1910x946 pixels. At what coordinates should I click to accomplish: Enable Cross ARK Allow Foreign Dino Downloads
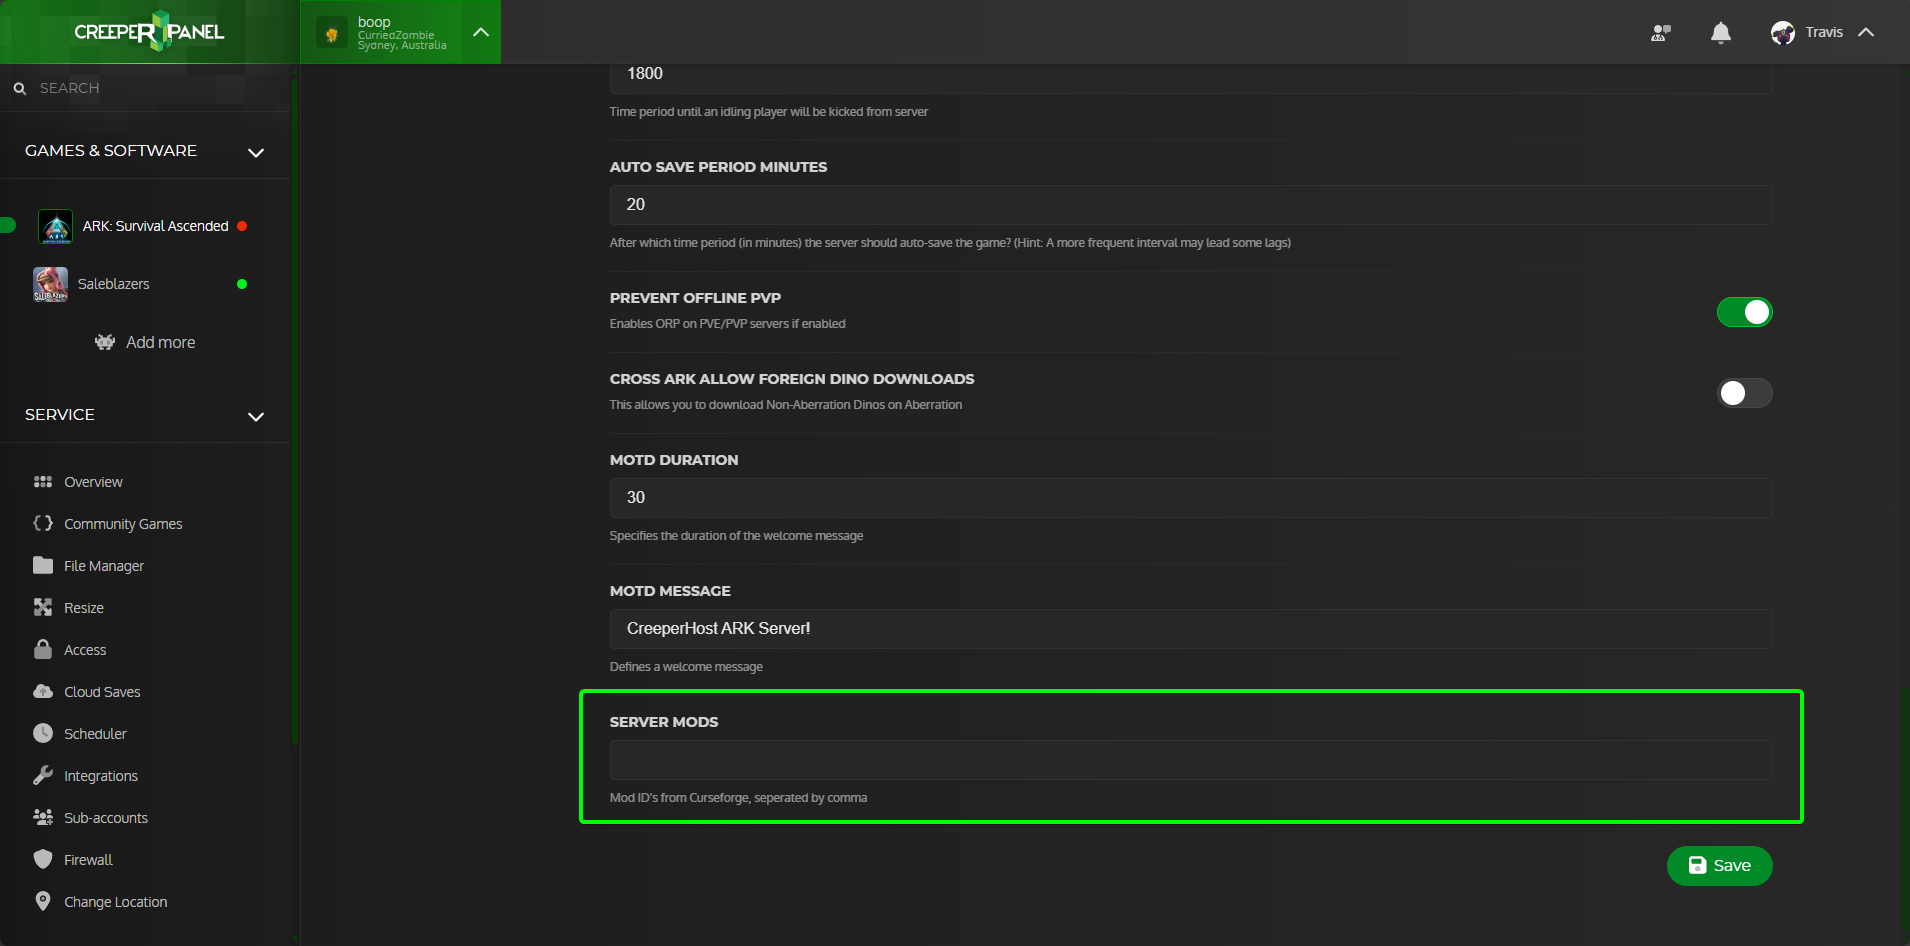1745,393
